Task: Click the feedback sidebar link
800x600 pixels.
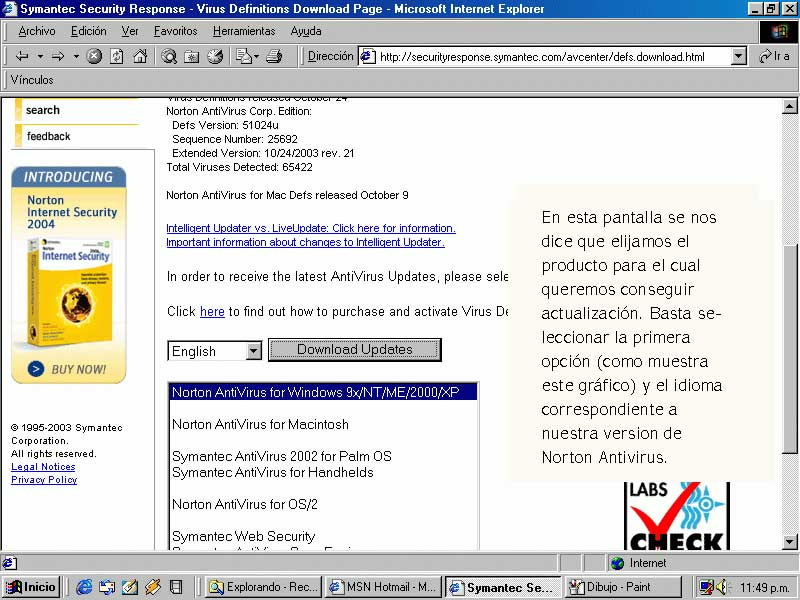Action: 48,136
